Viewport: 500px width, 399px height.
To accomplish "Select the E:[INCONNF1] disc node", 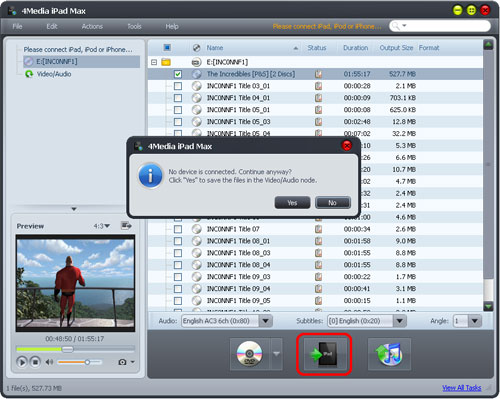I will click(x=81, y=62).
